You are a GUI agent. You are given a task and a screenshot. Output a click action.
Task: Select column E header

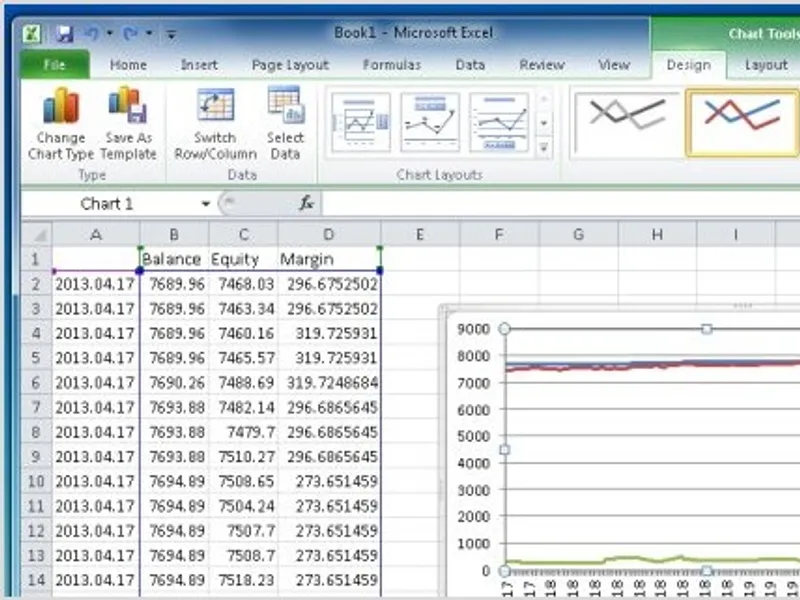pyautogui.click(x=419, y=234)
